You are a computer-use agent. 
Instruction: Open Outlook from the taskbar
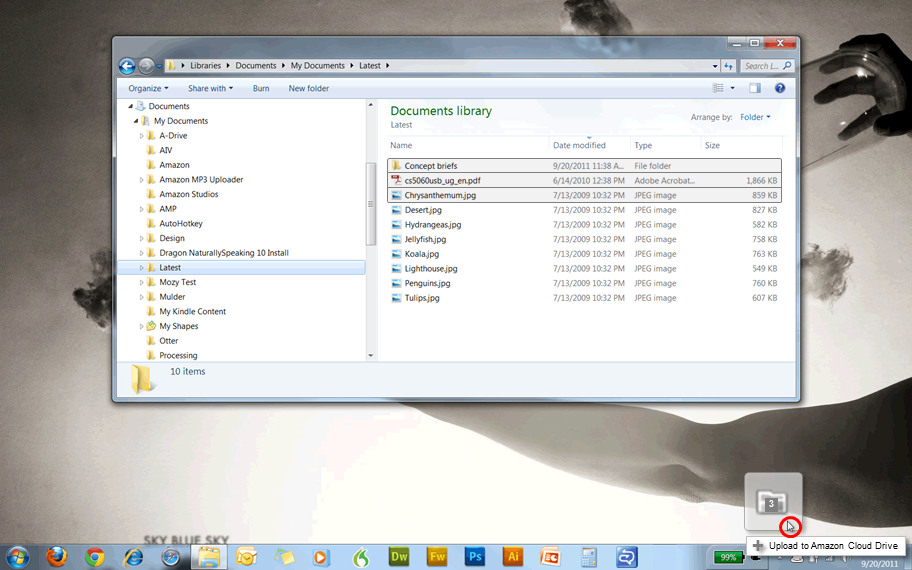coord(247,557)
